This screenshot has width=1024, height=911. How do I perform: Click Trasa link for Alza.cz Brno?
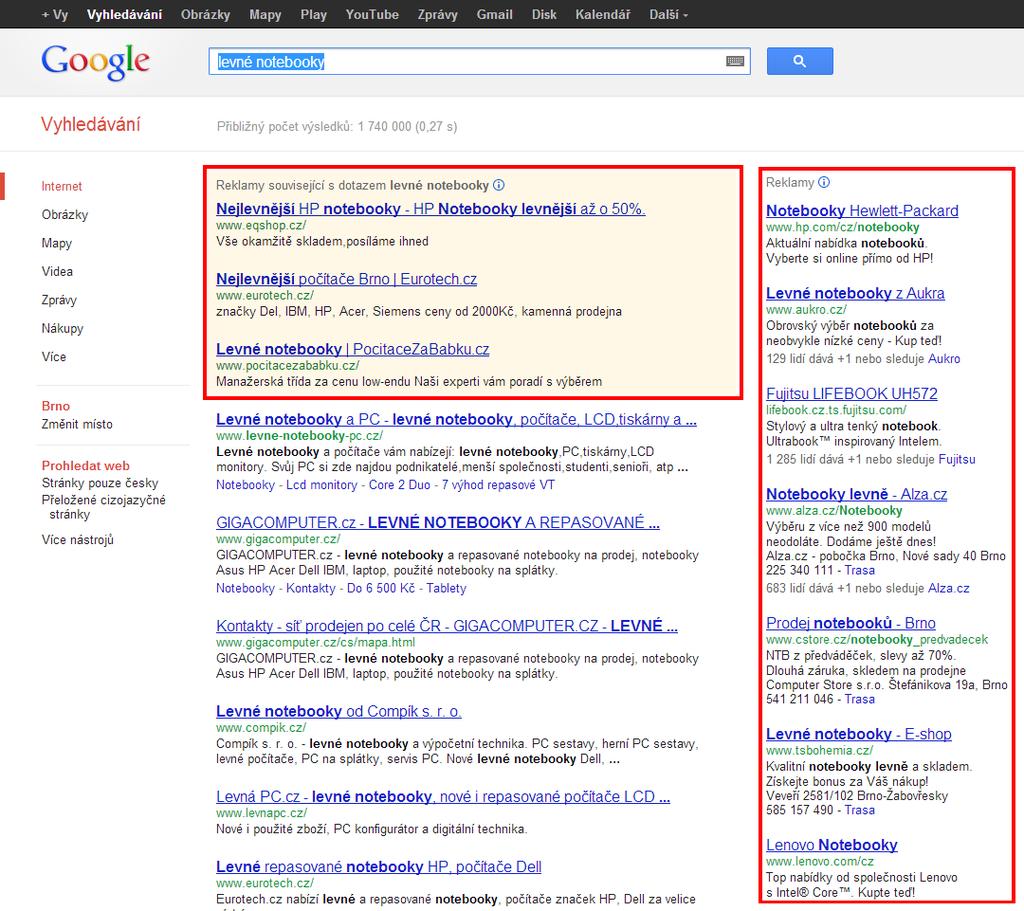859,571
